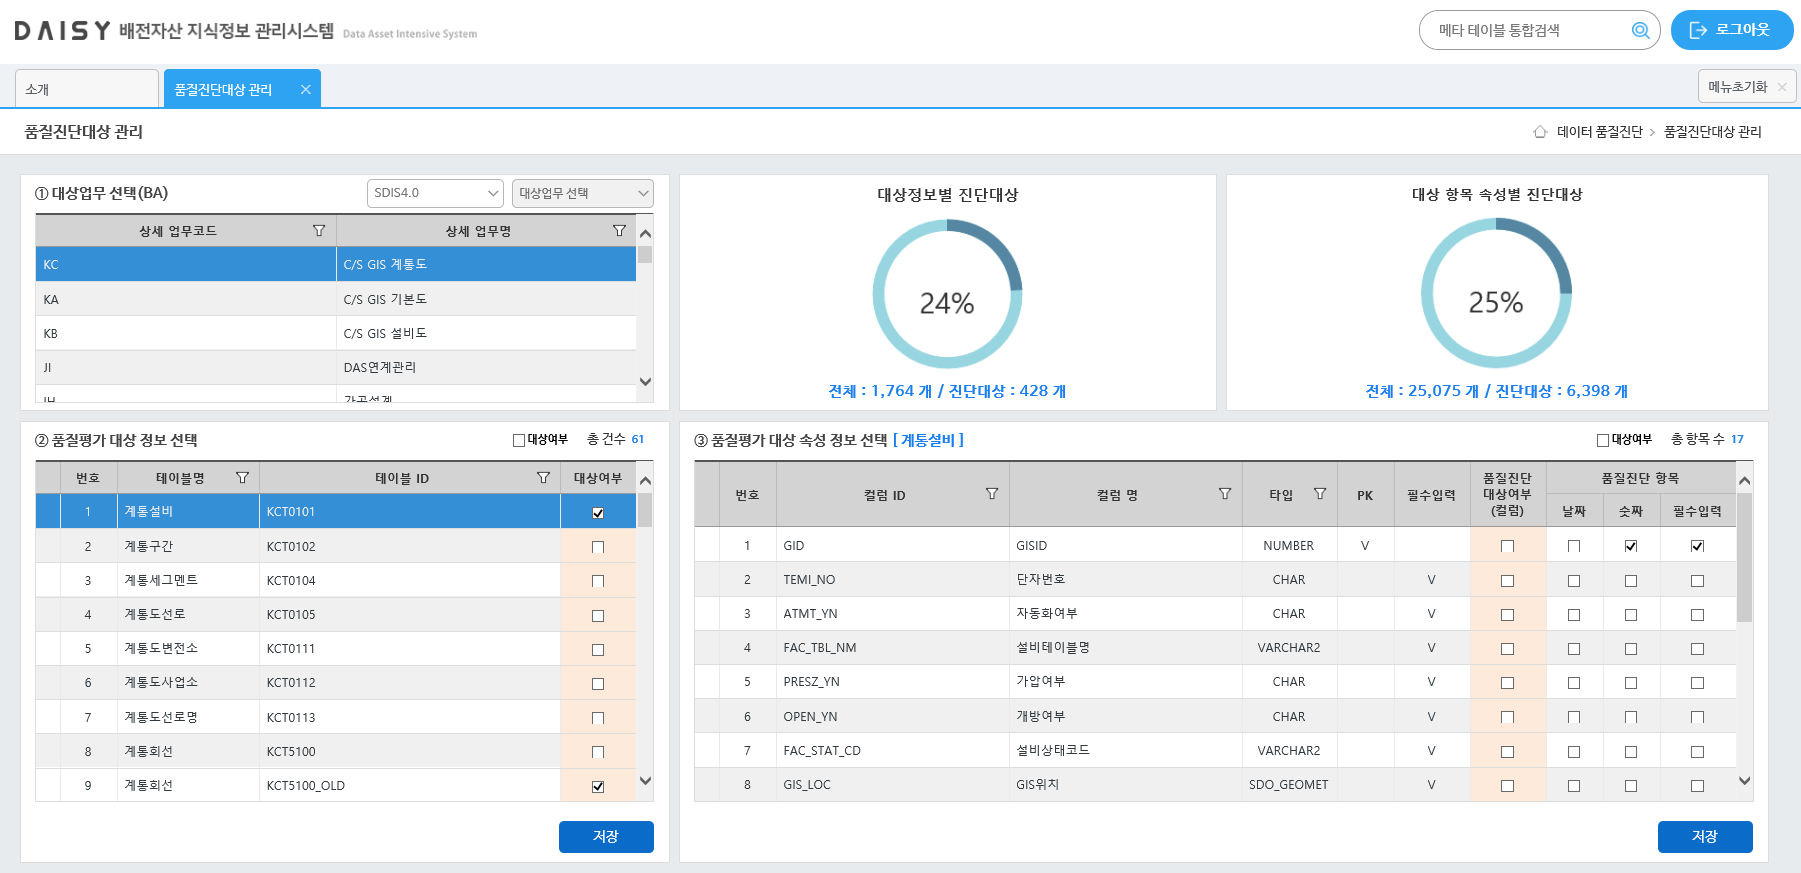Click the 로그아웃 button
The image size is (1801, 873).
click(1731, 30)
